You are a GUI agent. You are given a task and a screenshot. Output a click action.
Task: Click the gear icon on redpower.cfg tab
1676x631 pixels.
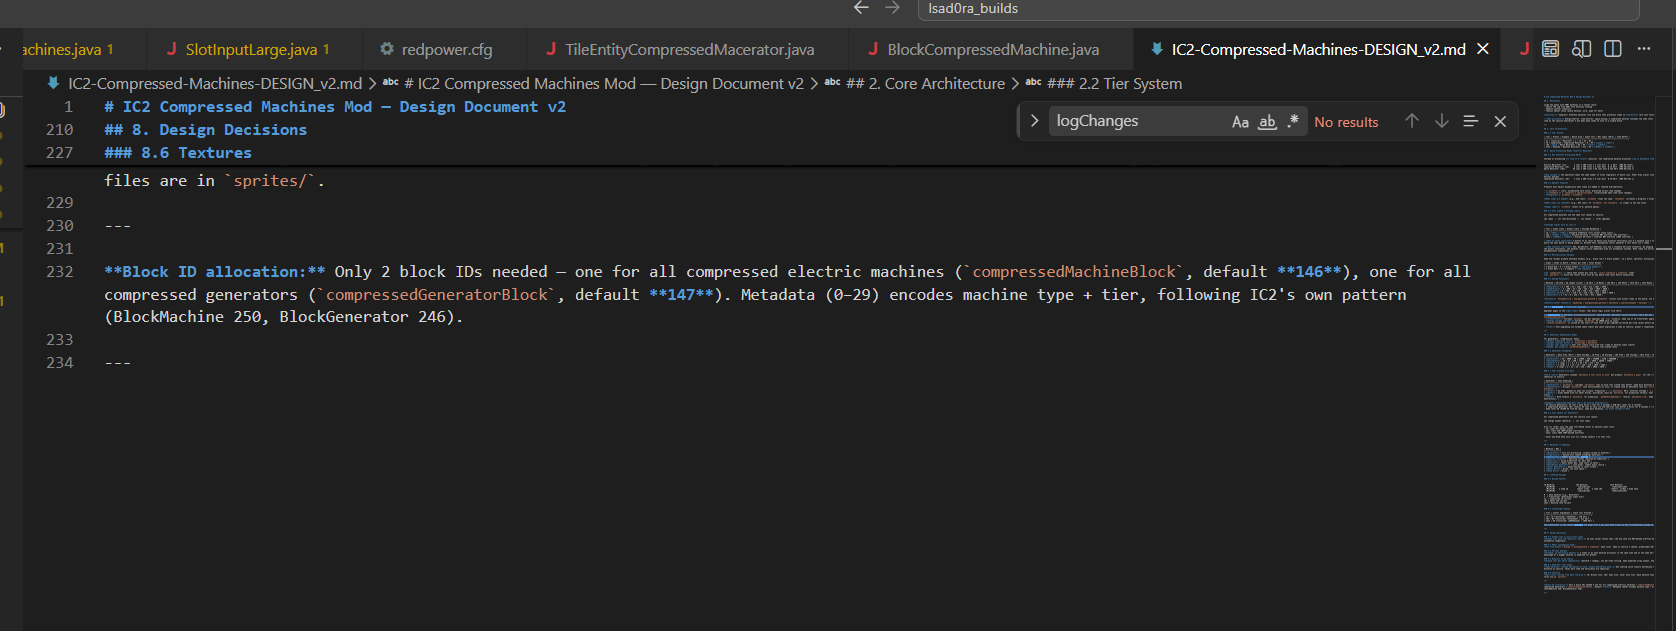click(x=386, y=49)
